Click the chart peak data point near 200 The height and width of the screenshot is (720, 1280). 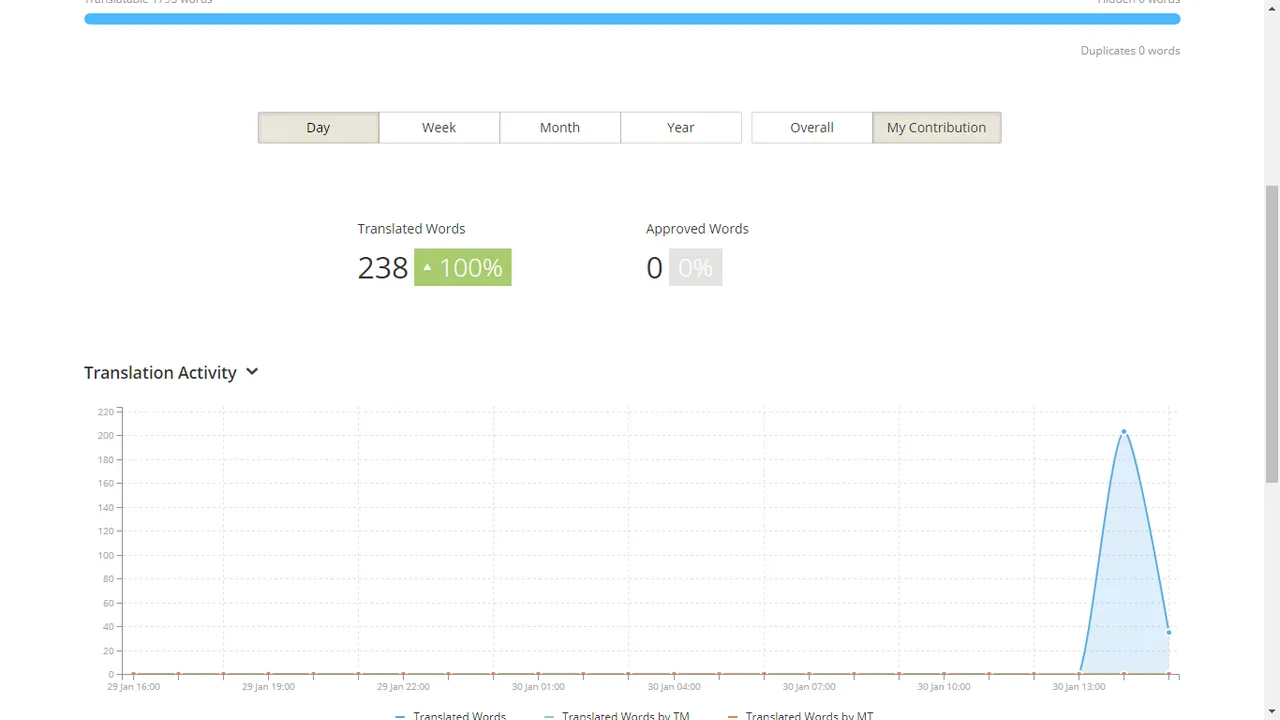pyautogui.click(x=1124, y=432)
